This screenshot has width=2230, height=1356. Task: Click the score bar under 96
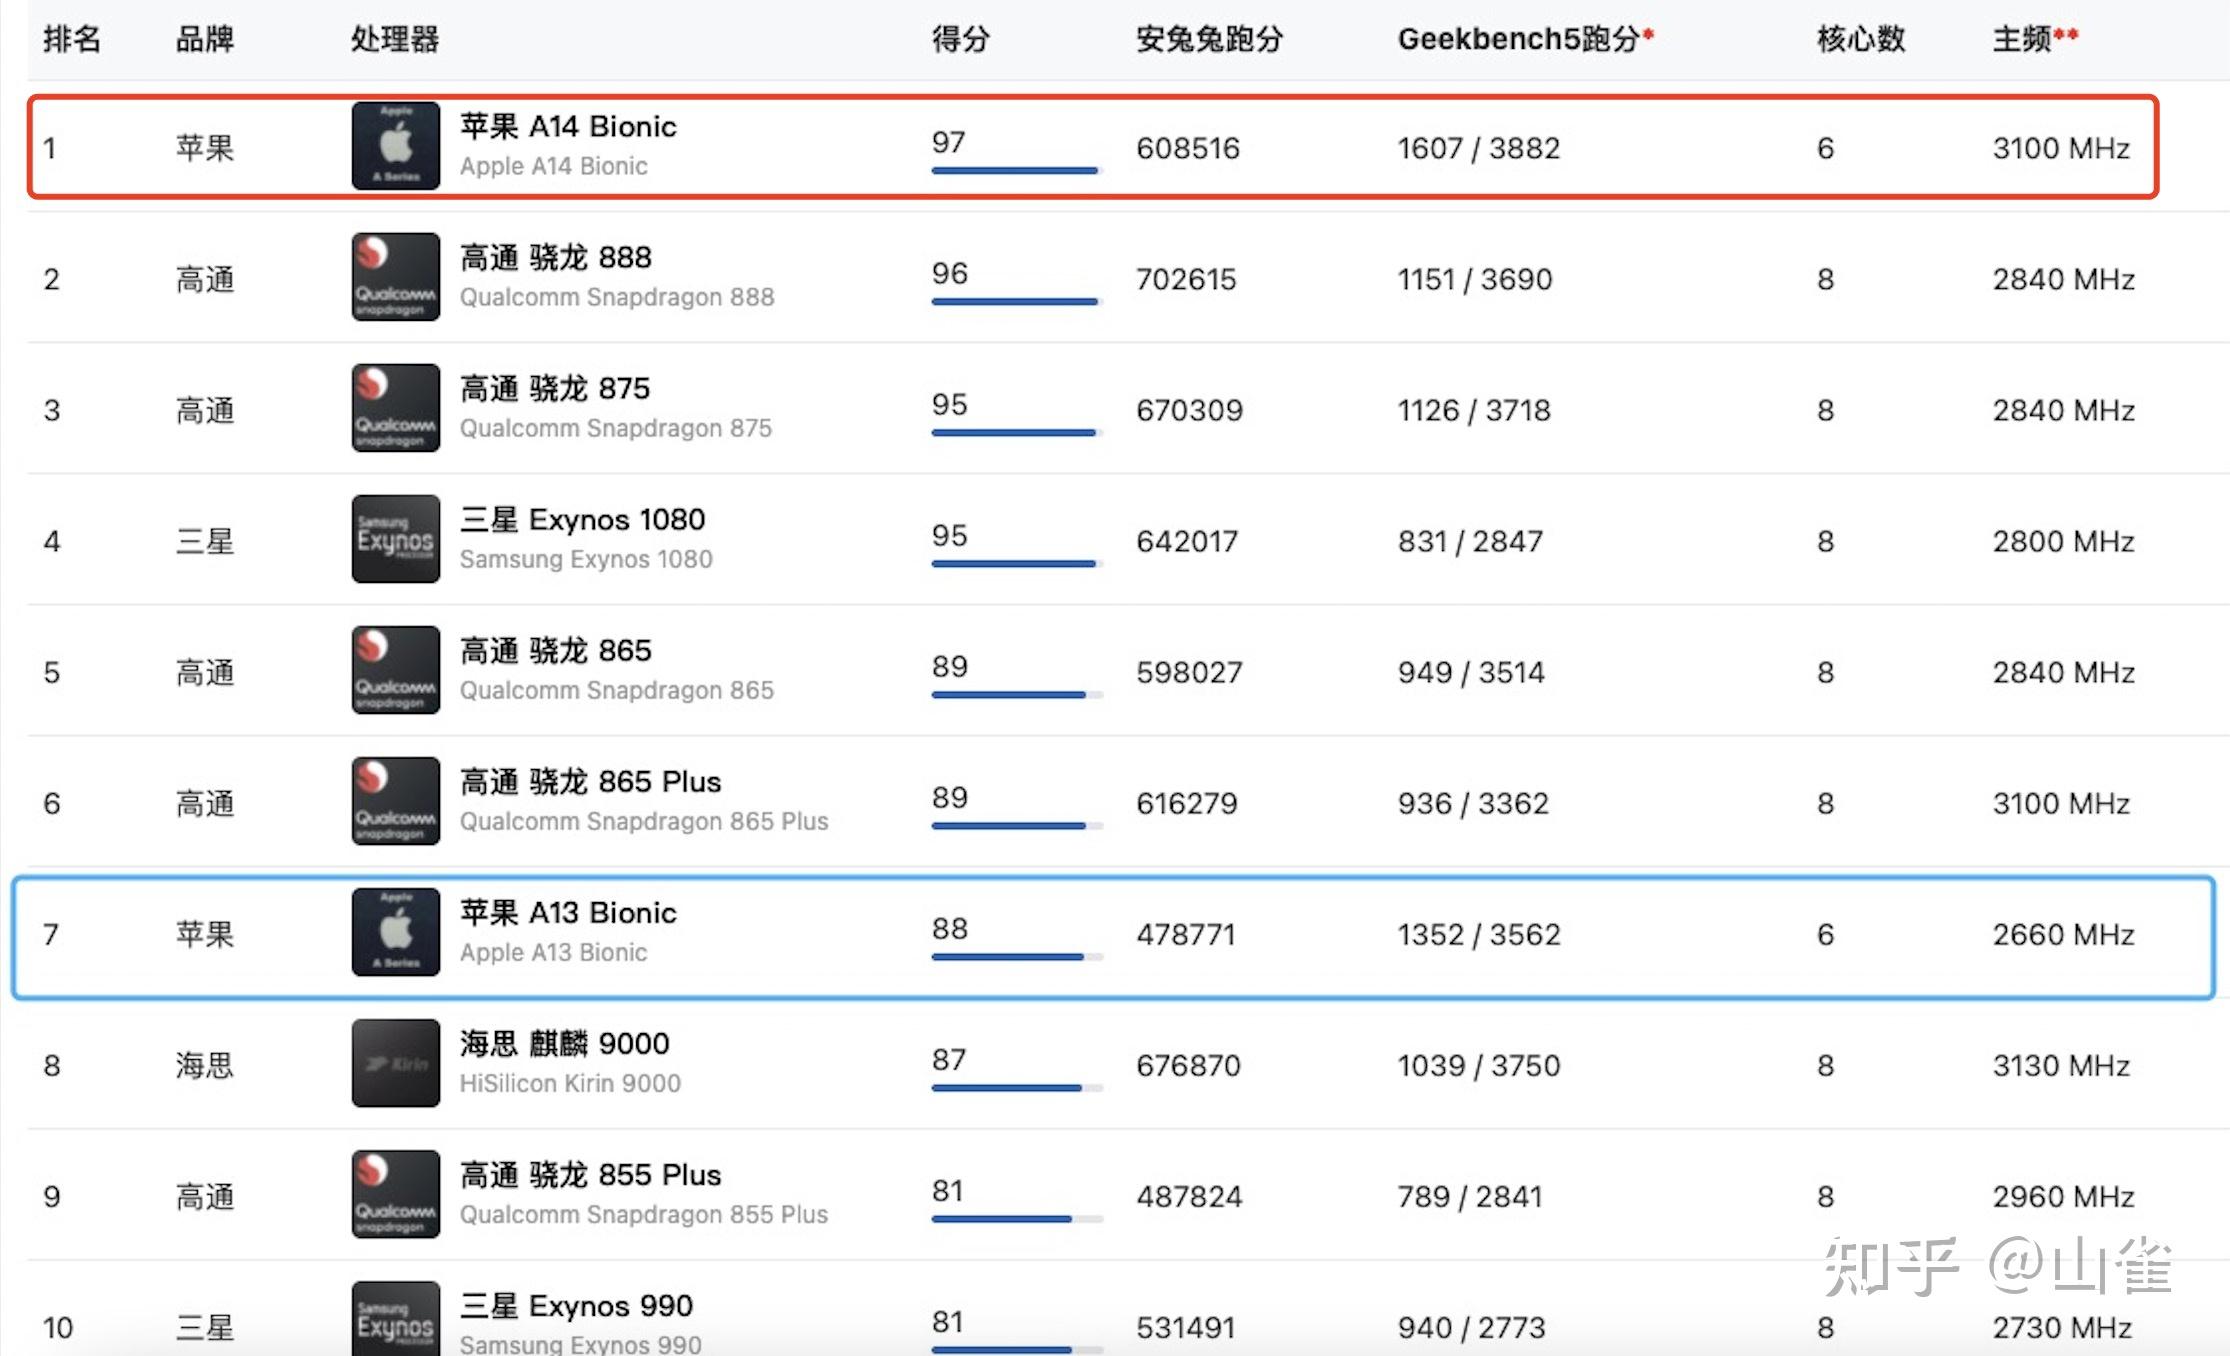pos(1016,302)
